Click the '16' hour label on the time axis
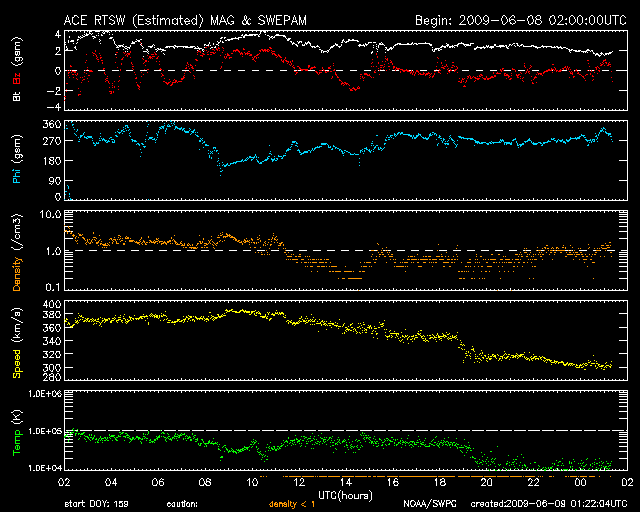The height and width of the screenshot is (512, 640). tap(393, 483)
